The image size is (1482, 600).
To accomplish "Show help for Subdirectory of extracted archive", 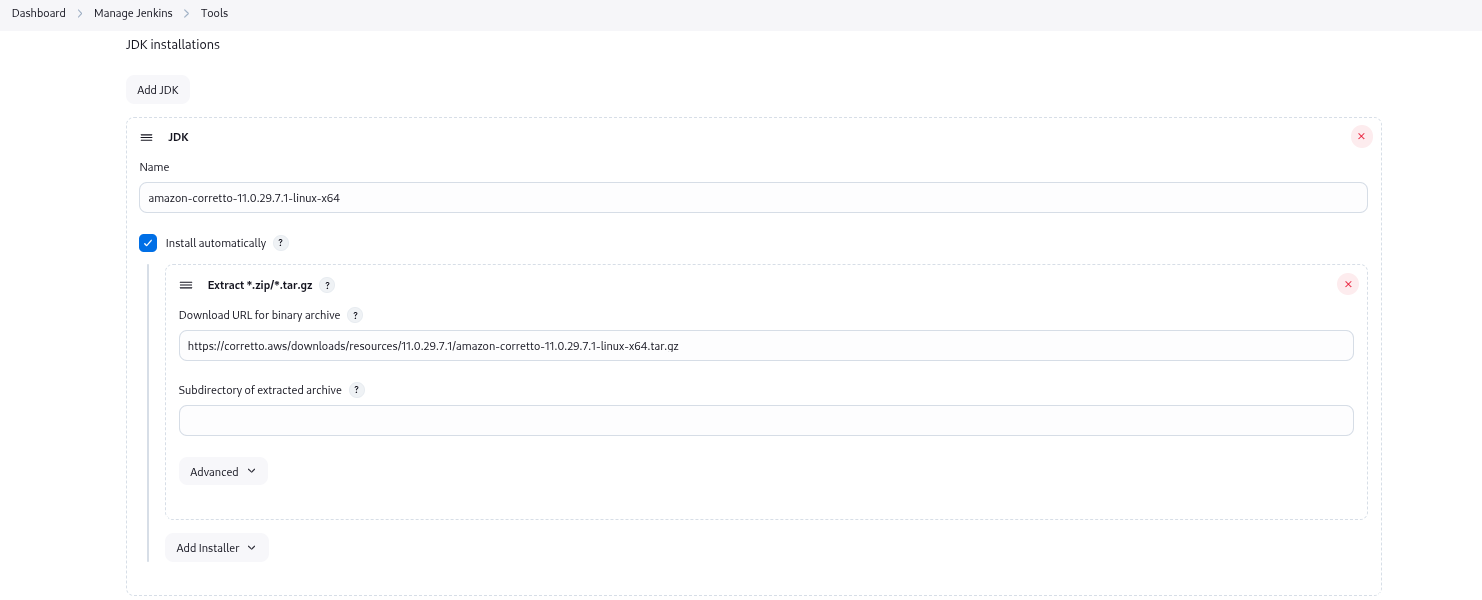I will tap(357, 390).
